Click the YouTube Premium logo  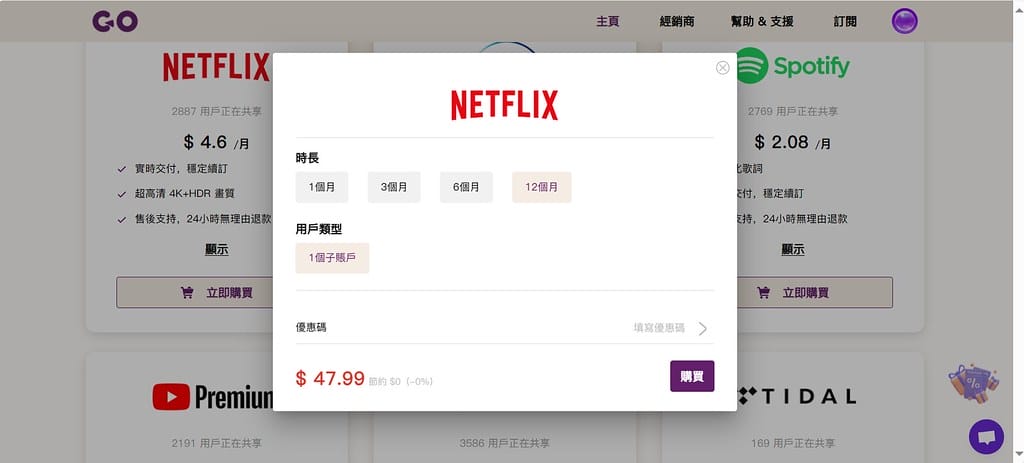pos(212,397)
